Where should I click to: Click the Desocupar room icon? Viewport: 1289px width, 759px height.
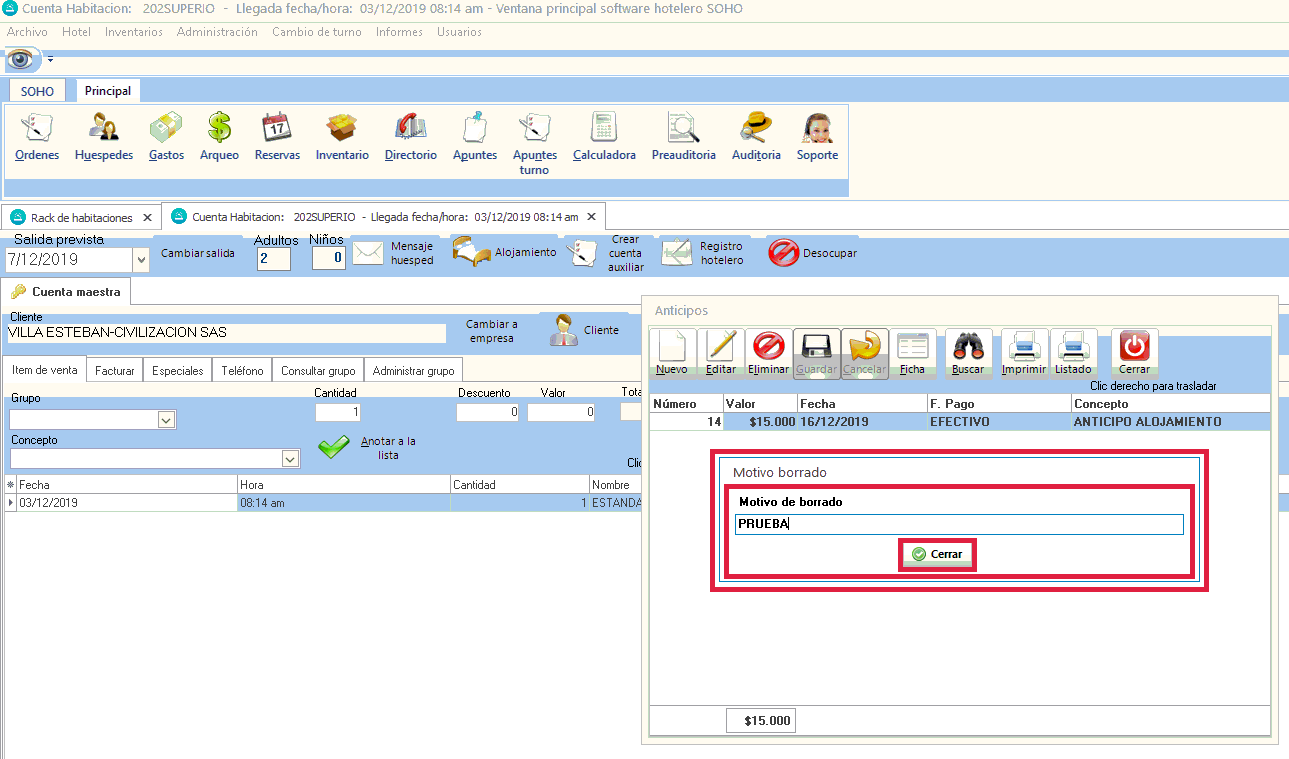[783, 254]
